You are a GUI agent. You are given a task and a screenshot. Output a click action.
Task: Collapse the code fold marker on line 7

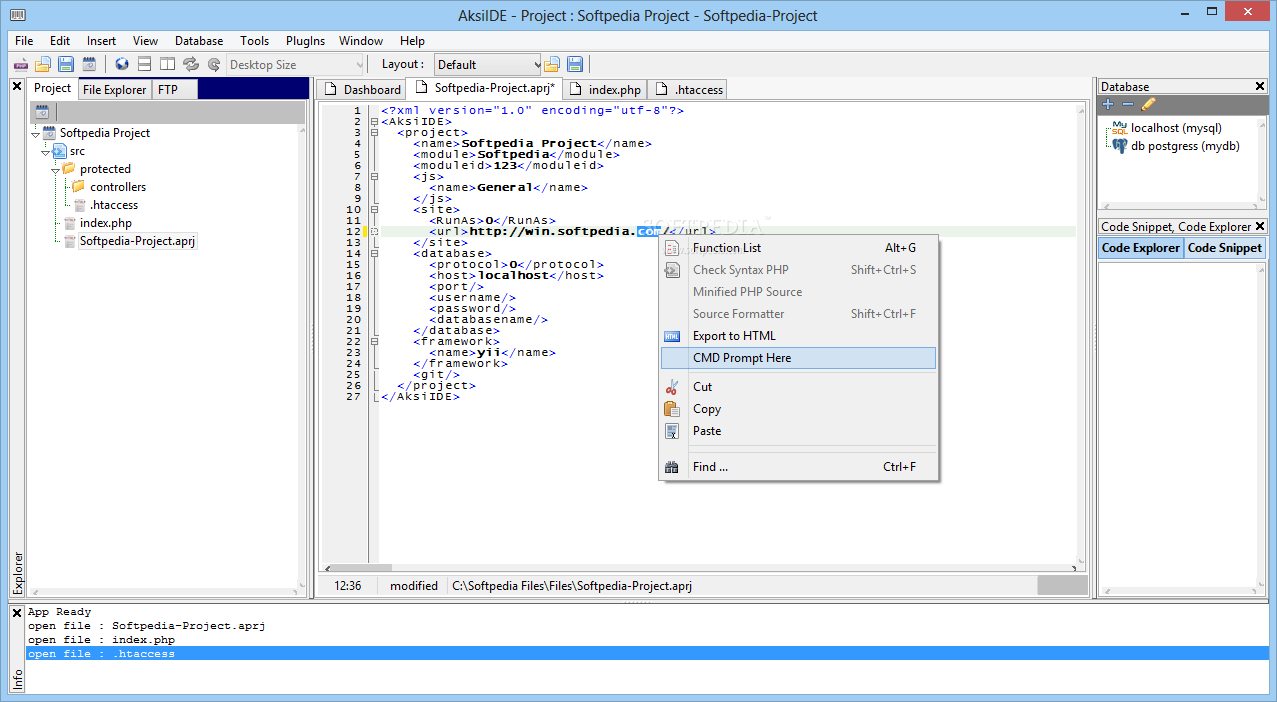[x=374, y=177]
